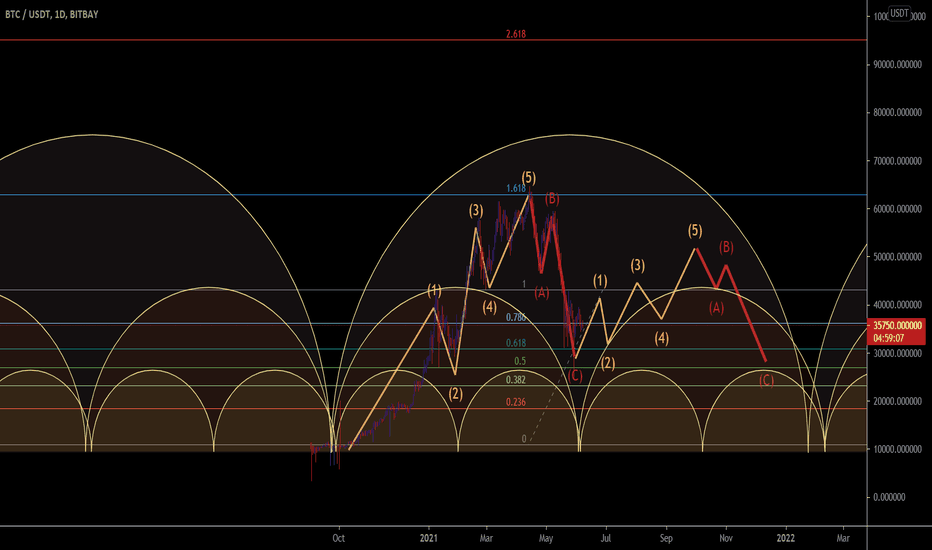Select the orange (3) label left of 1.618 peak
The height and width of the screenshot is (550, 932).
(476, 210)
